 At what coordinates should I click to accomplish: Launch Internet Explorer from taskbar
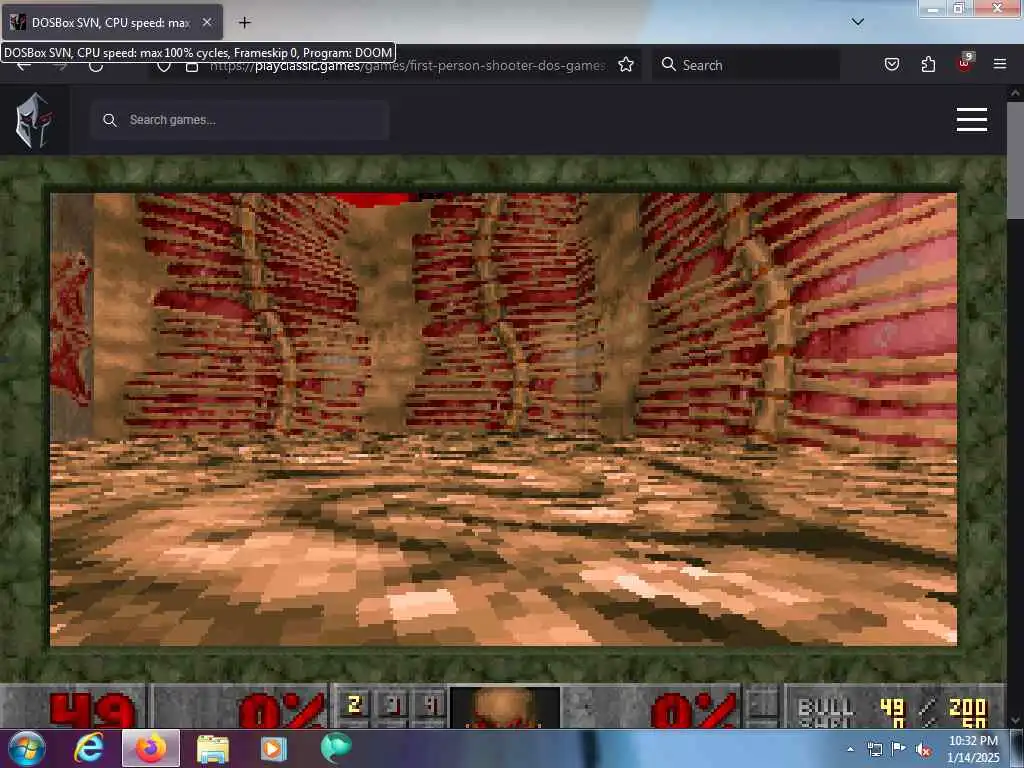[89, 748]
